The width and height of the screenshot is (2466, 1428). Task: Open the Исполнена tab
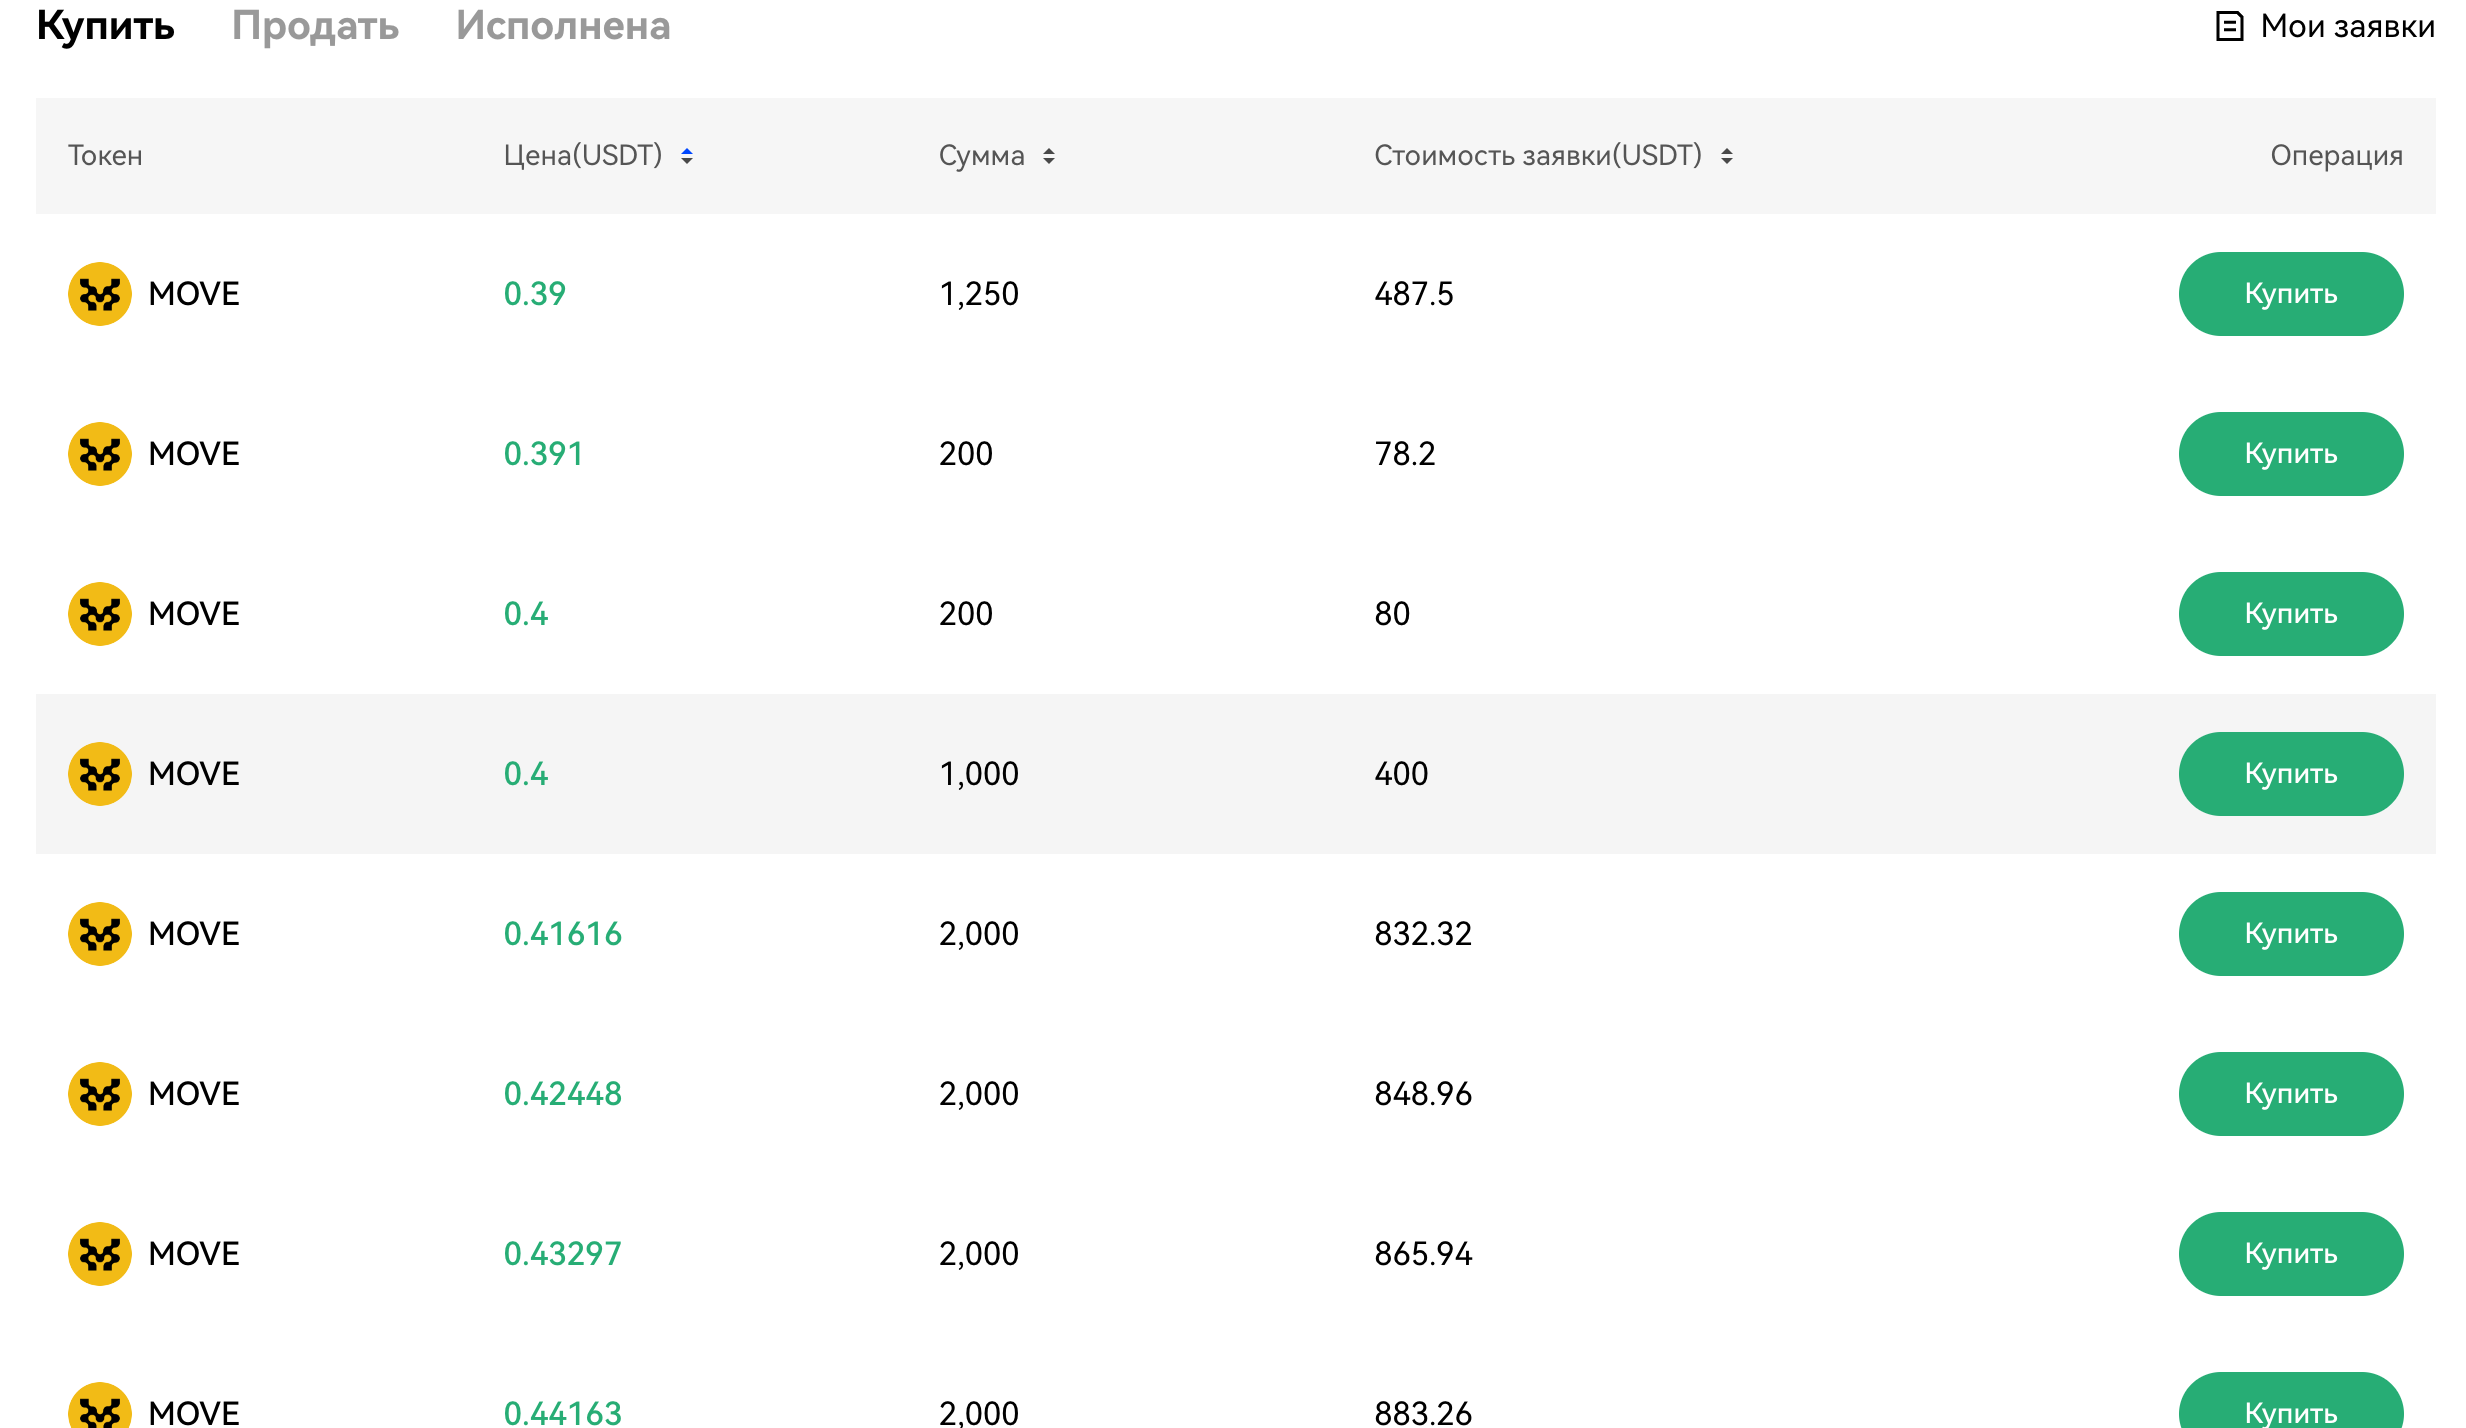tap(563, 26)
